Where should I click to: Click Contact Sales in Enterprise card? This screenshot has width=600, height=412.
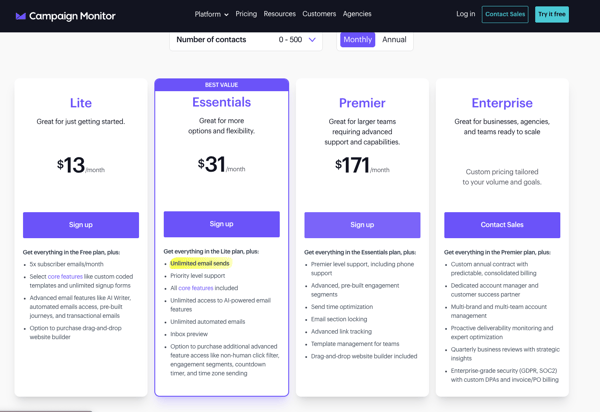pyautogui.click(x=502, y=225)
